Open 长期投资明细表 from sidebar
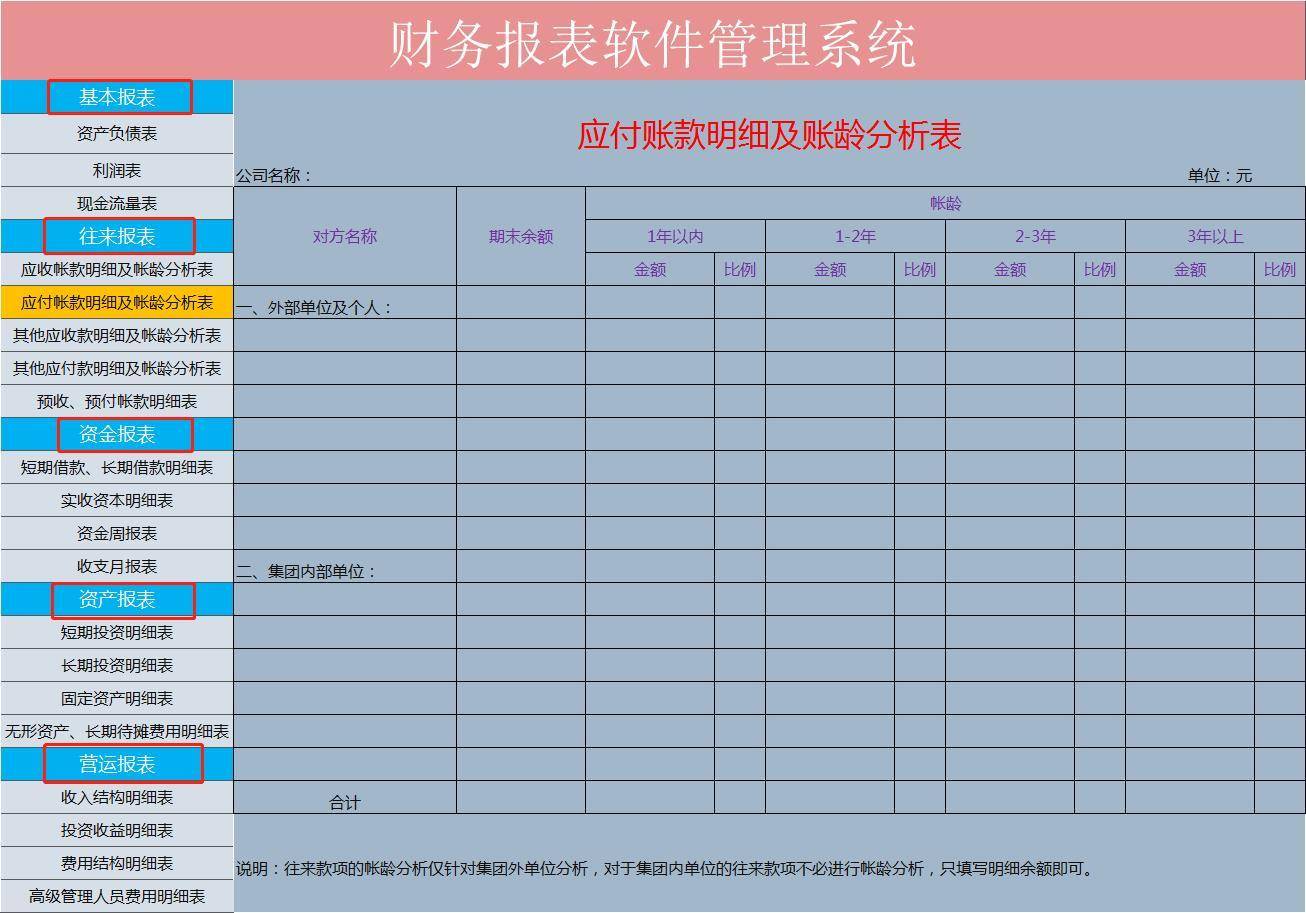1306x913 pixels. pos(117,665)
